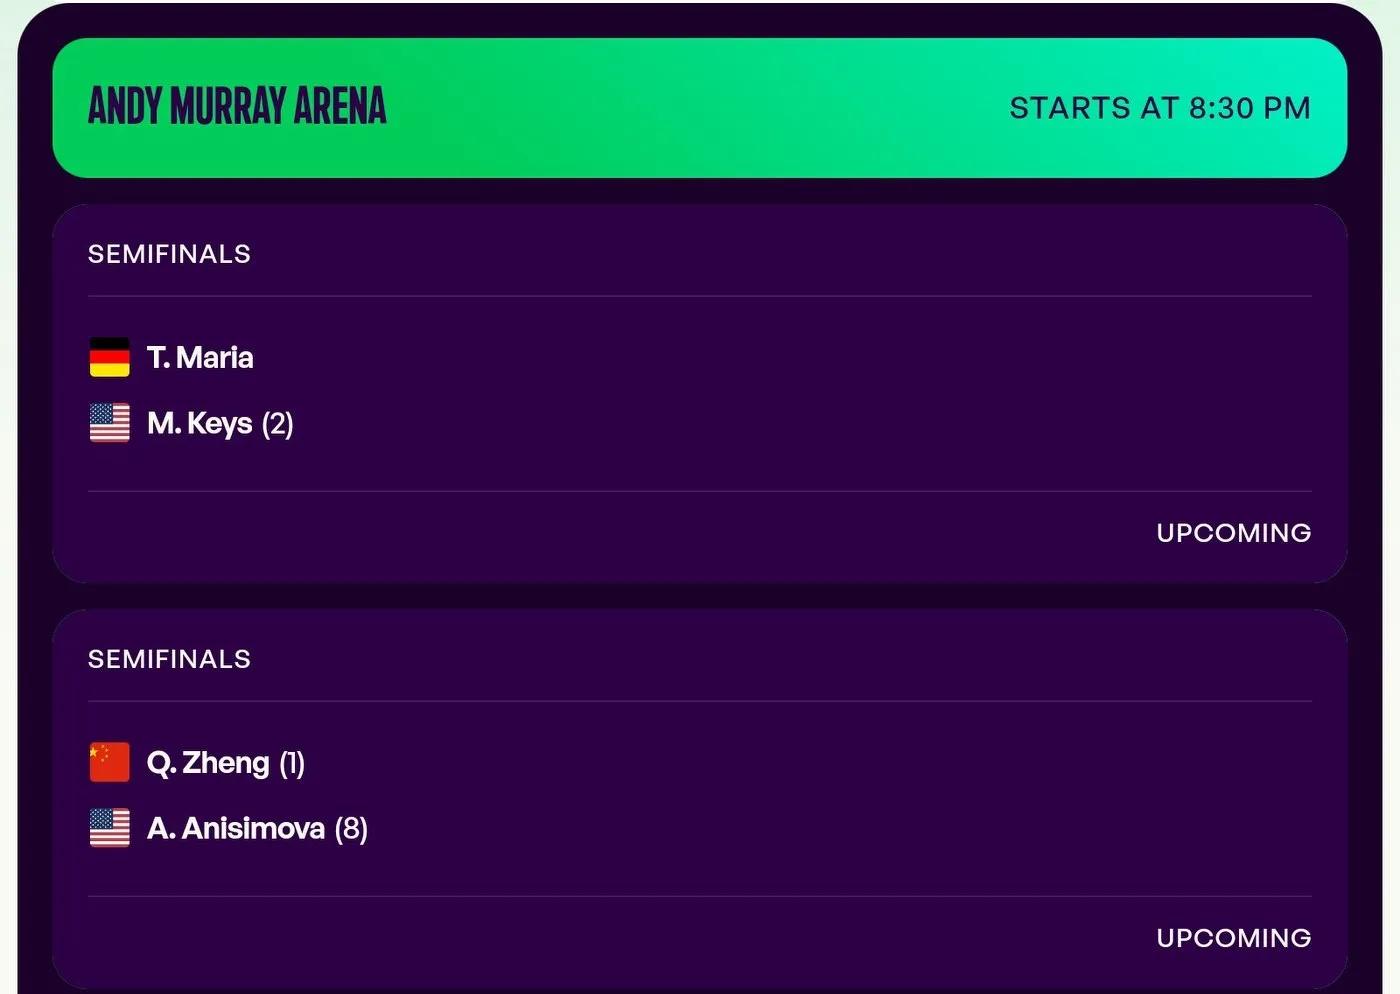Click the US flag beside A. Anisimova

109,828
